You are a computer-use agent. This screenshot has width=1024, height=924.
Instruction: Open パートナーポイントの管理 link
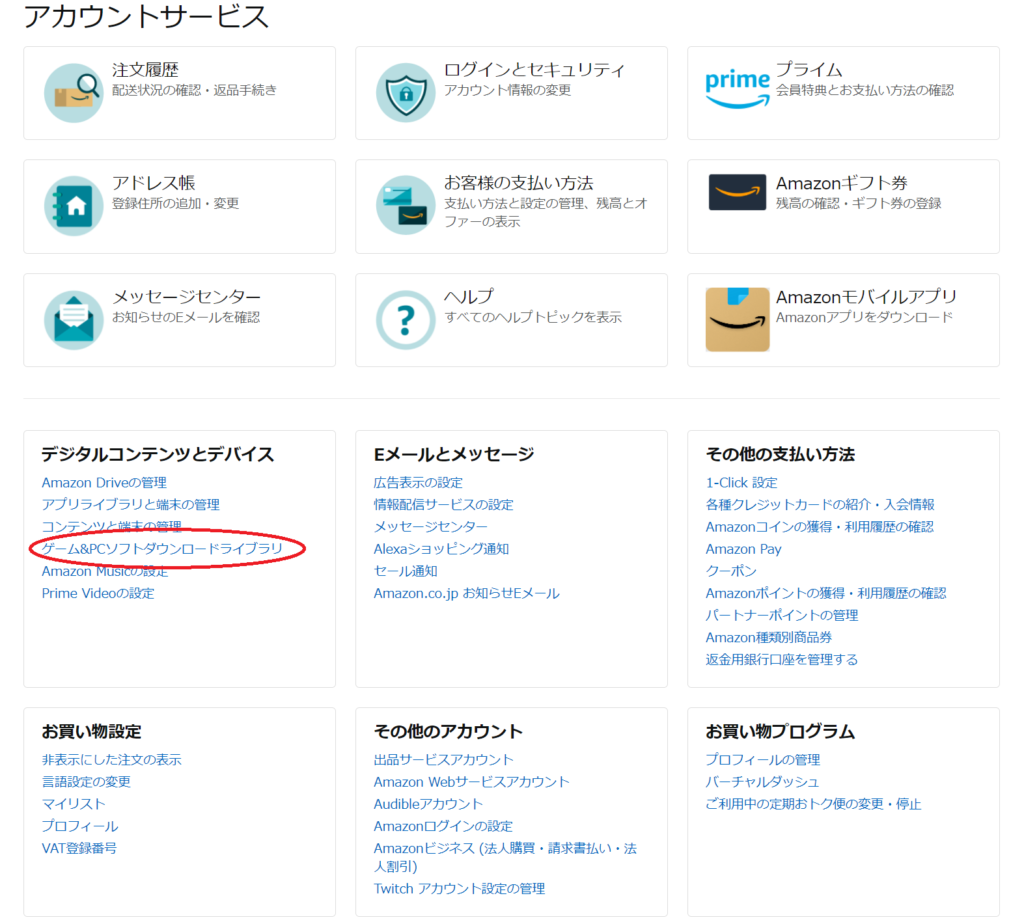click(x=782, y=615)
